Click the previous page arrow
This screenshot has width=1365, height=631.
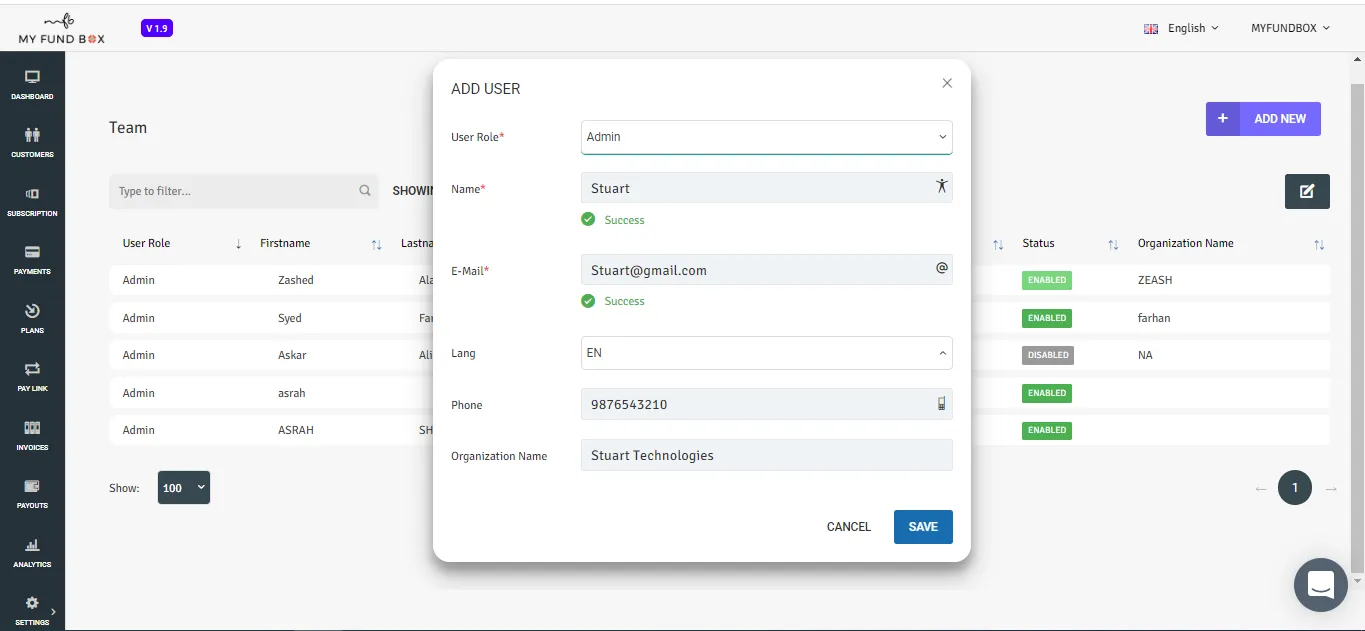coord(1260,489)
